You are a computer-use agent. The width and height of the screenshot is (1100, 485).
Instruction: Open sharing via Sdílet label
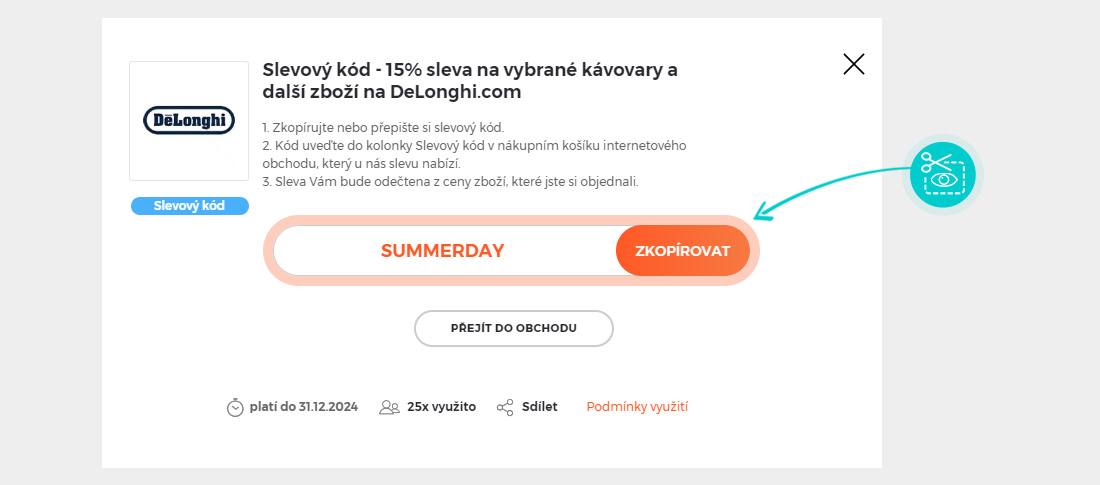539,407
